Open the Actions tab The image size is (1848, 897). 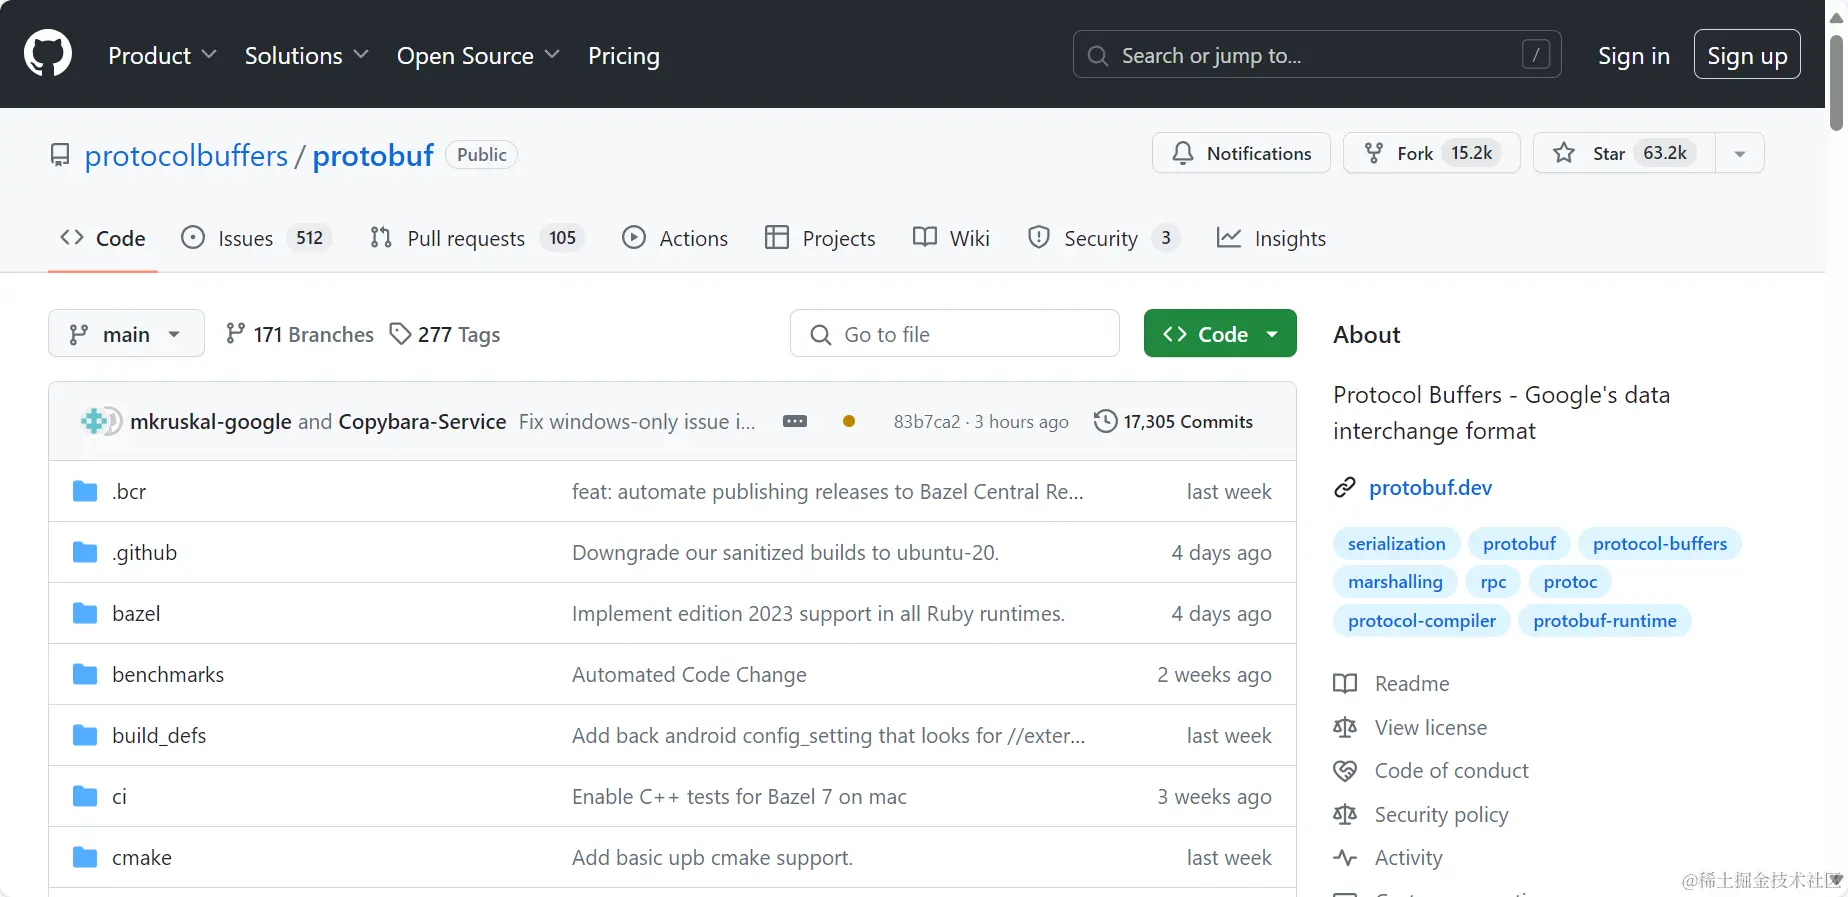click(675, 238)
